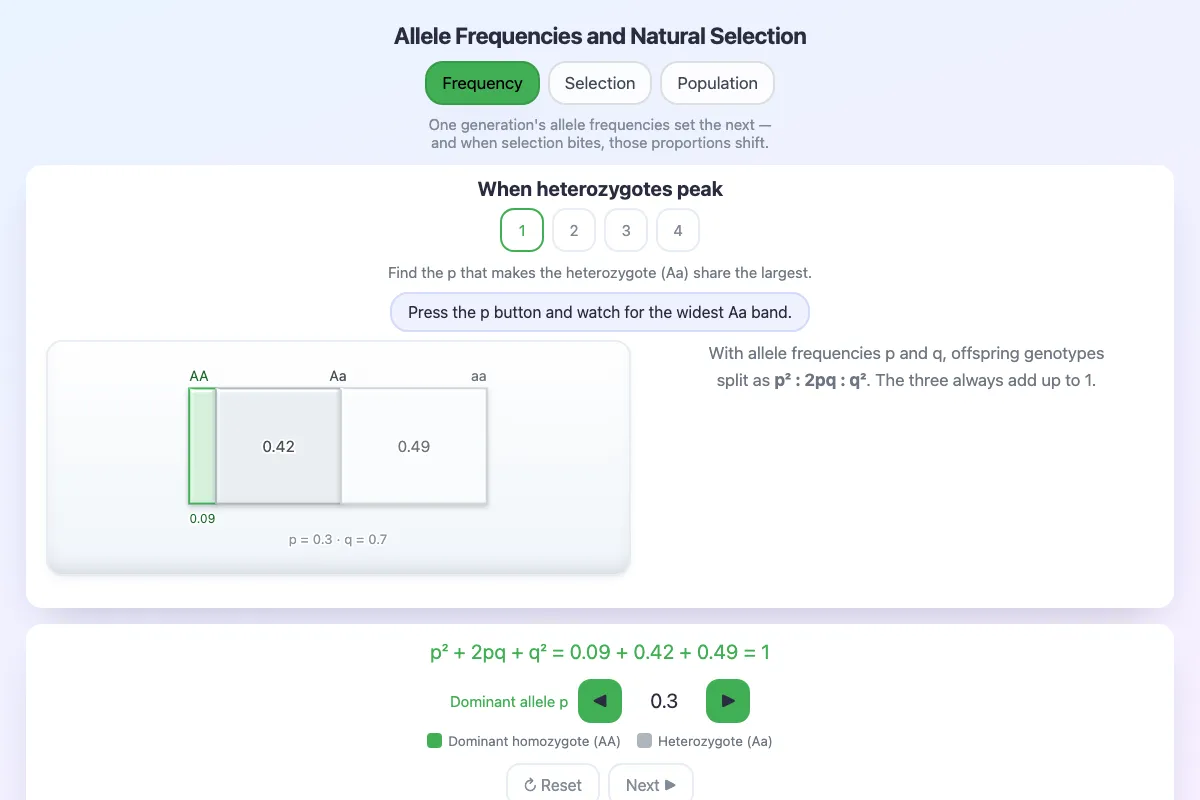
Task: Click the aa band showing 0.49
Action: point(414,446)
